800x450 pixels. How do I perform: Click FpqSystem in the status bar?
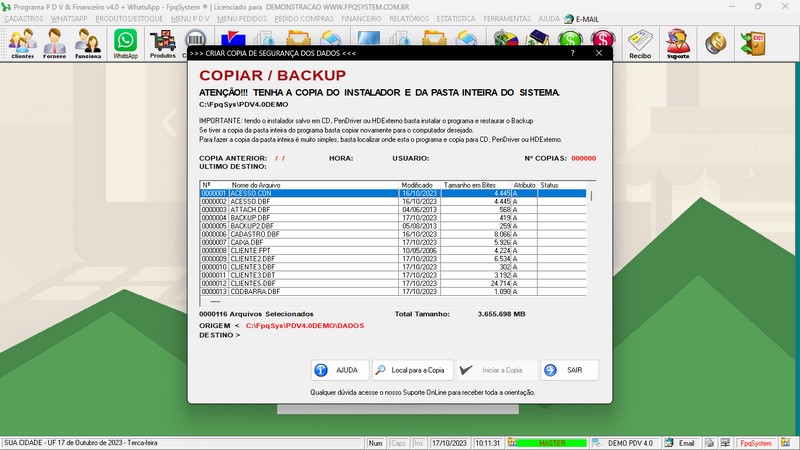(756, 443)
